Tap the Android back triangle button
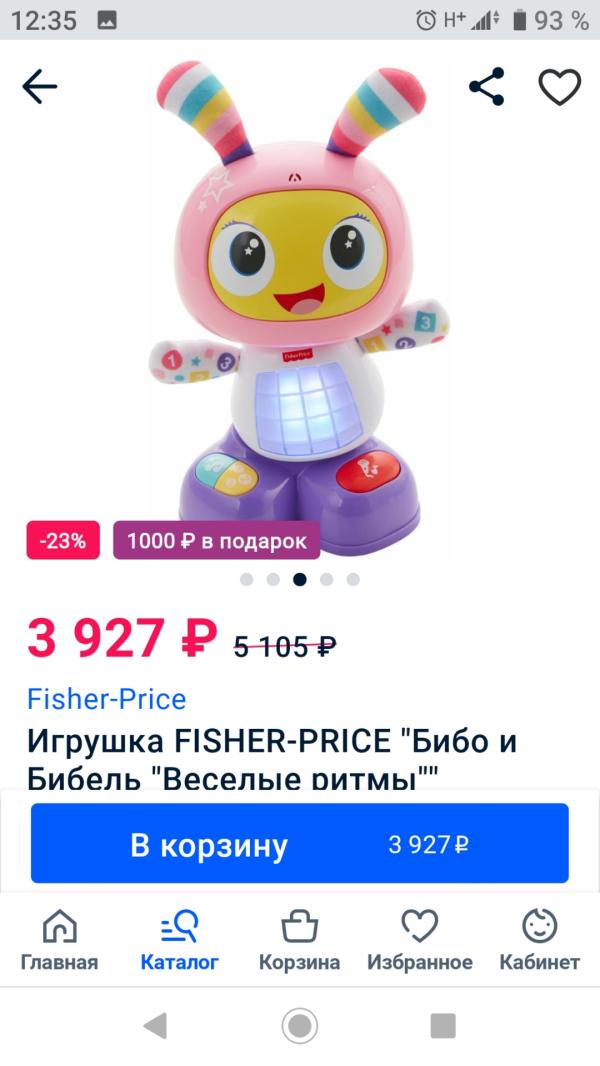Image resolution: width=600 pixels, height=1066 pixels. 156,1025
